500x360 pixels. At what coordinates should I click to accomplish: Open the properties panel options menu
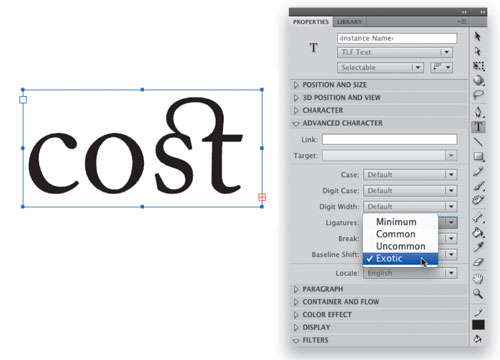[x=462, y=22]
